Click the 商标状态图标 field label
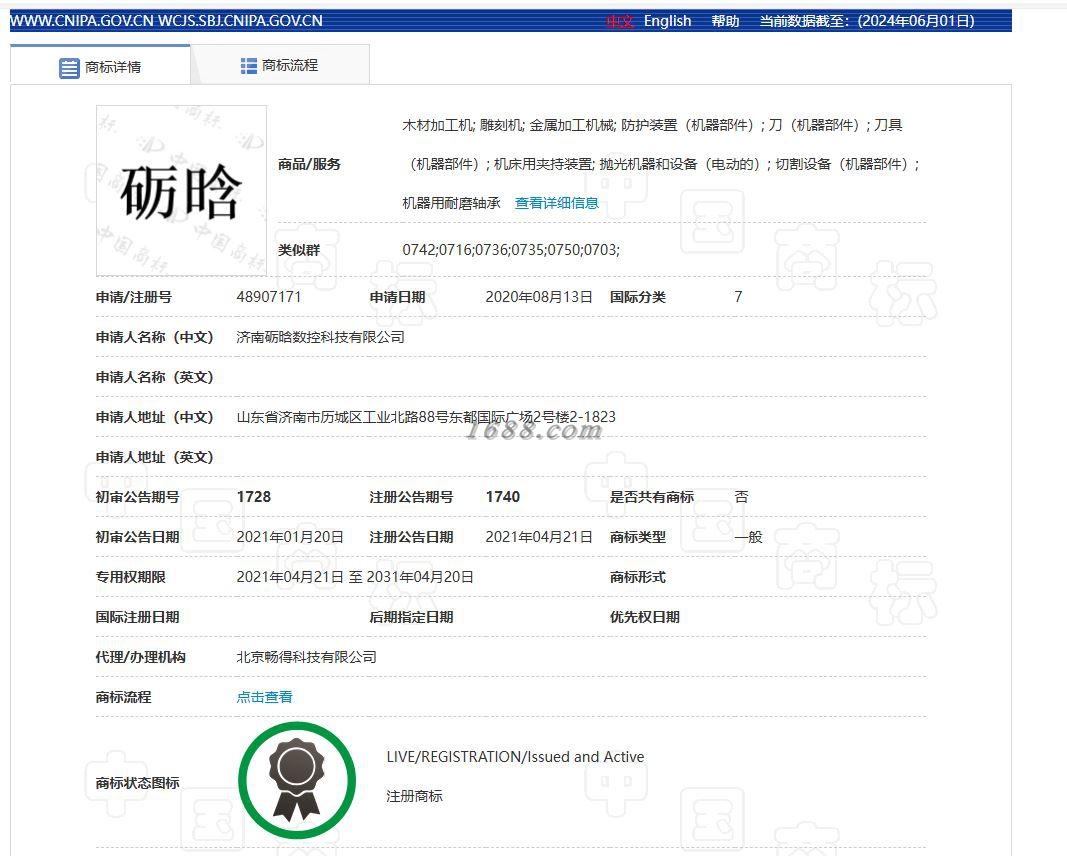This screenshot has height=856, width=1067. [x=137, y=783]
